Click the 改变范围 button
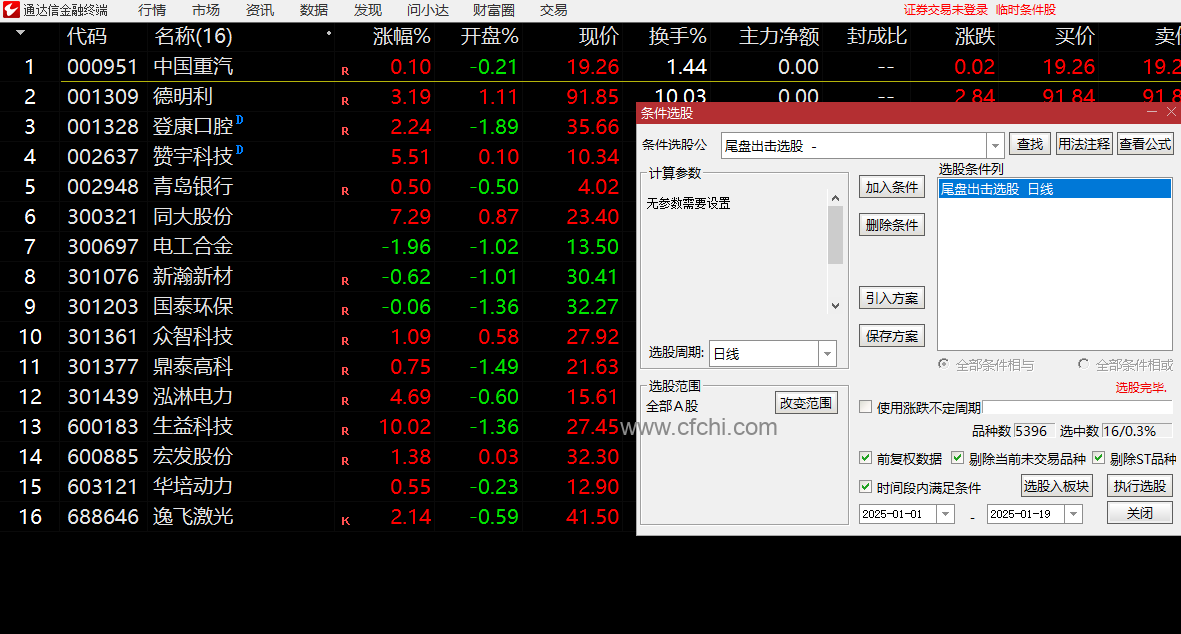The height and width of the screenshot is (634, 1181). (x=806, y=403)
